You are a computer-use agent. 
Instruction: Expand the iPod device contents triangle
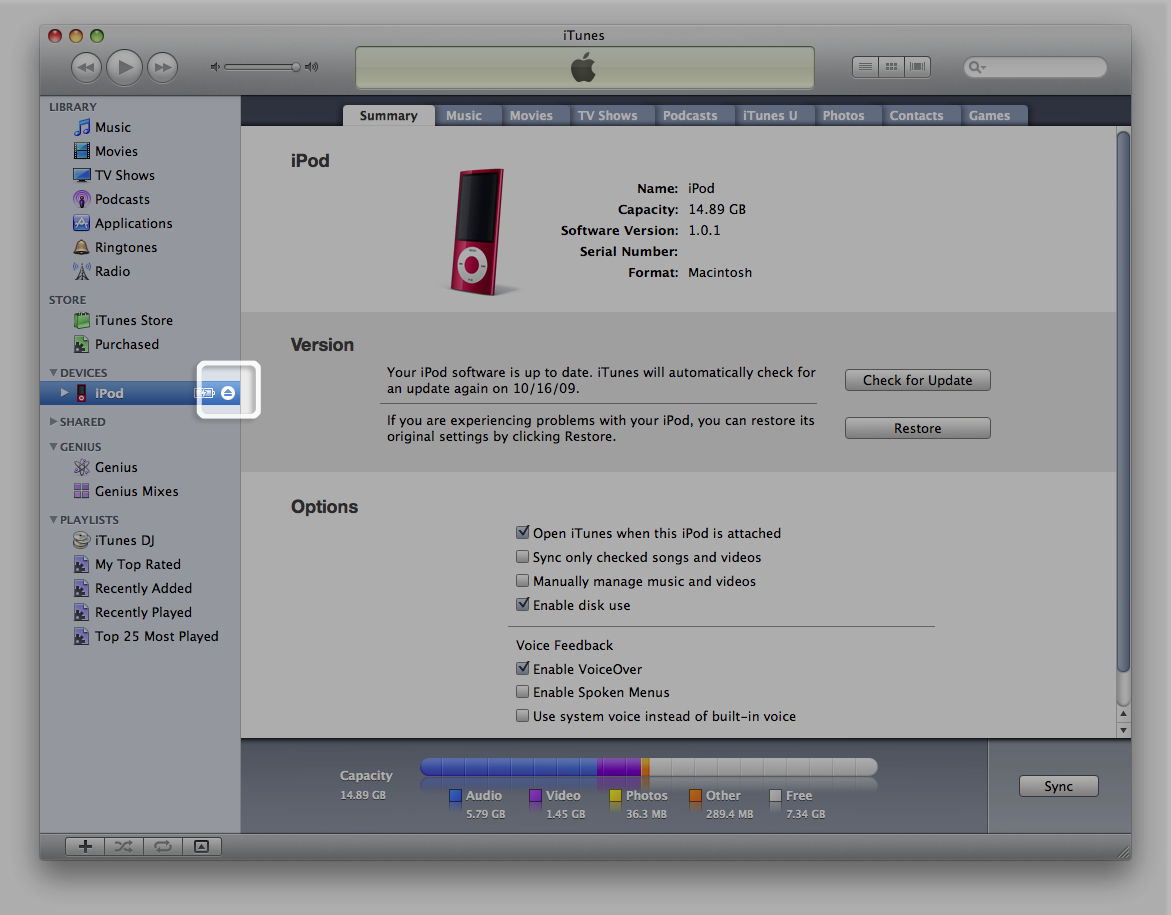click(64, 393)
